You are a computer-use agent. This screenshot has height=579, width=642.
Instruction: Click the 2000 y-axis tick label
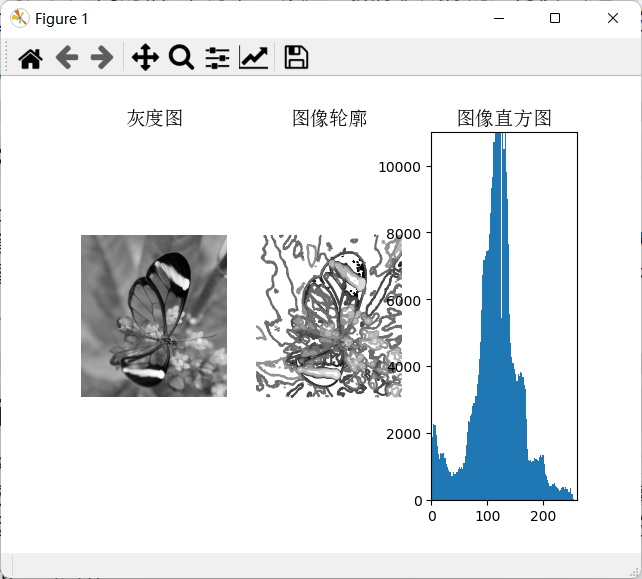click(x=403, y=434)
